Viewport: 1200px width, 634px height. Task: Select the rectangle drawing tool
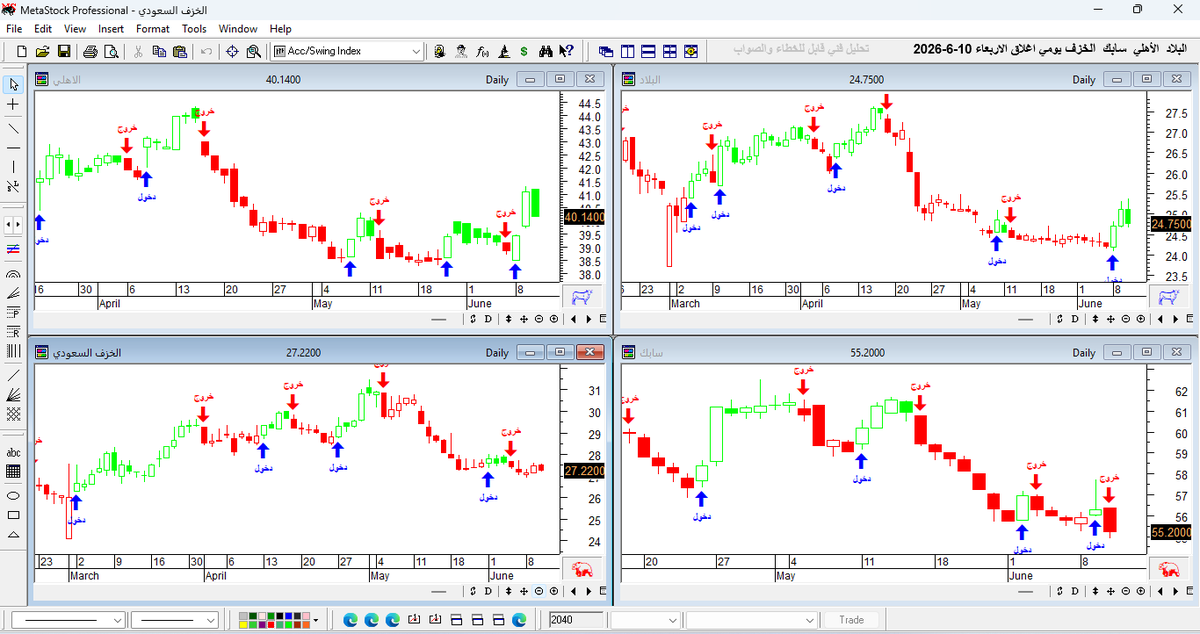[13, 515]
